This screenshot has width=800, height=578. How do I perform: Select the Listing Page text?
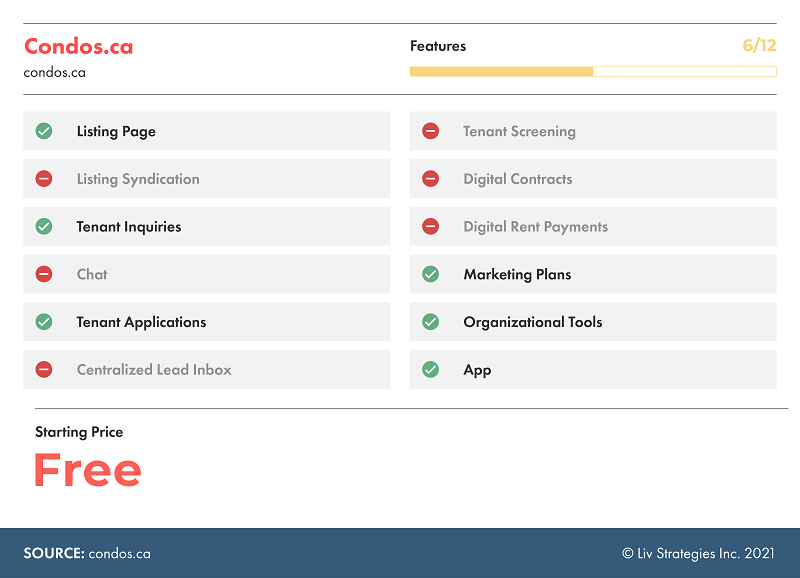click(116, 132)
